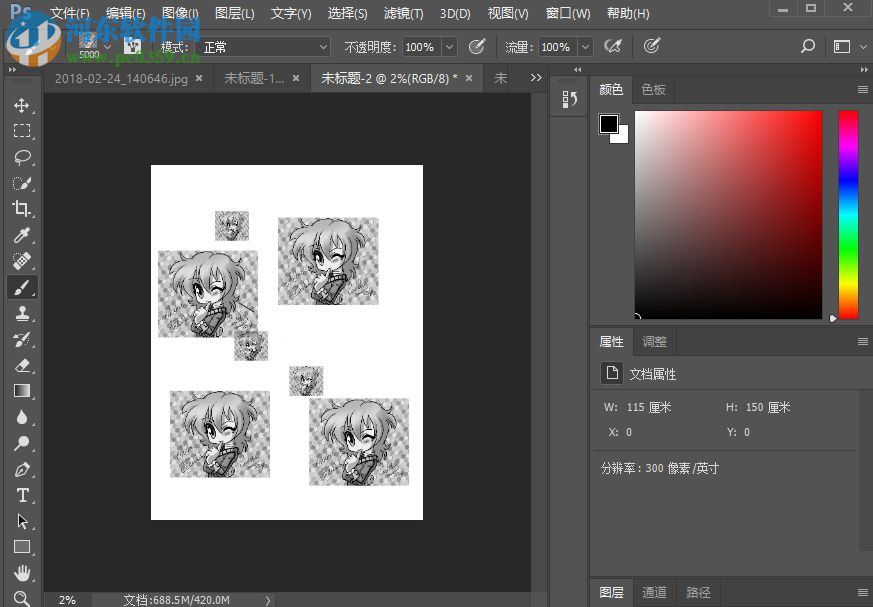Select the Lasso tool
873x607 pixels.
[22, 157]
